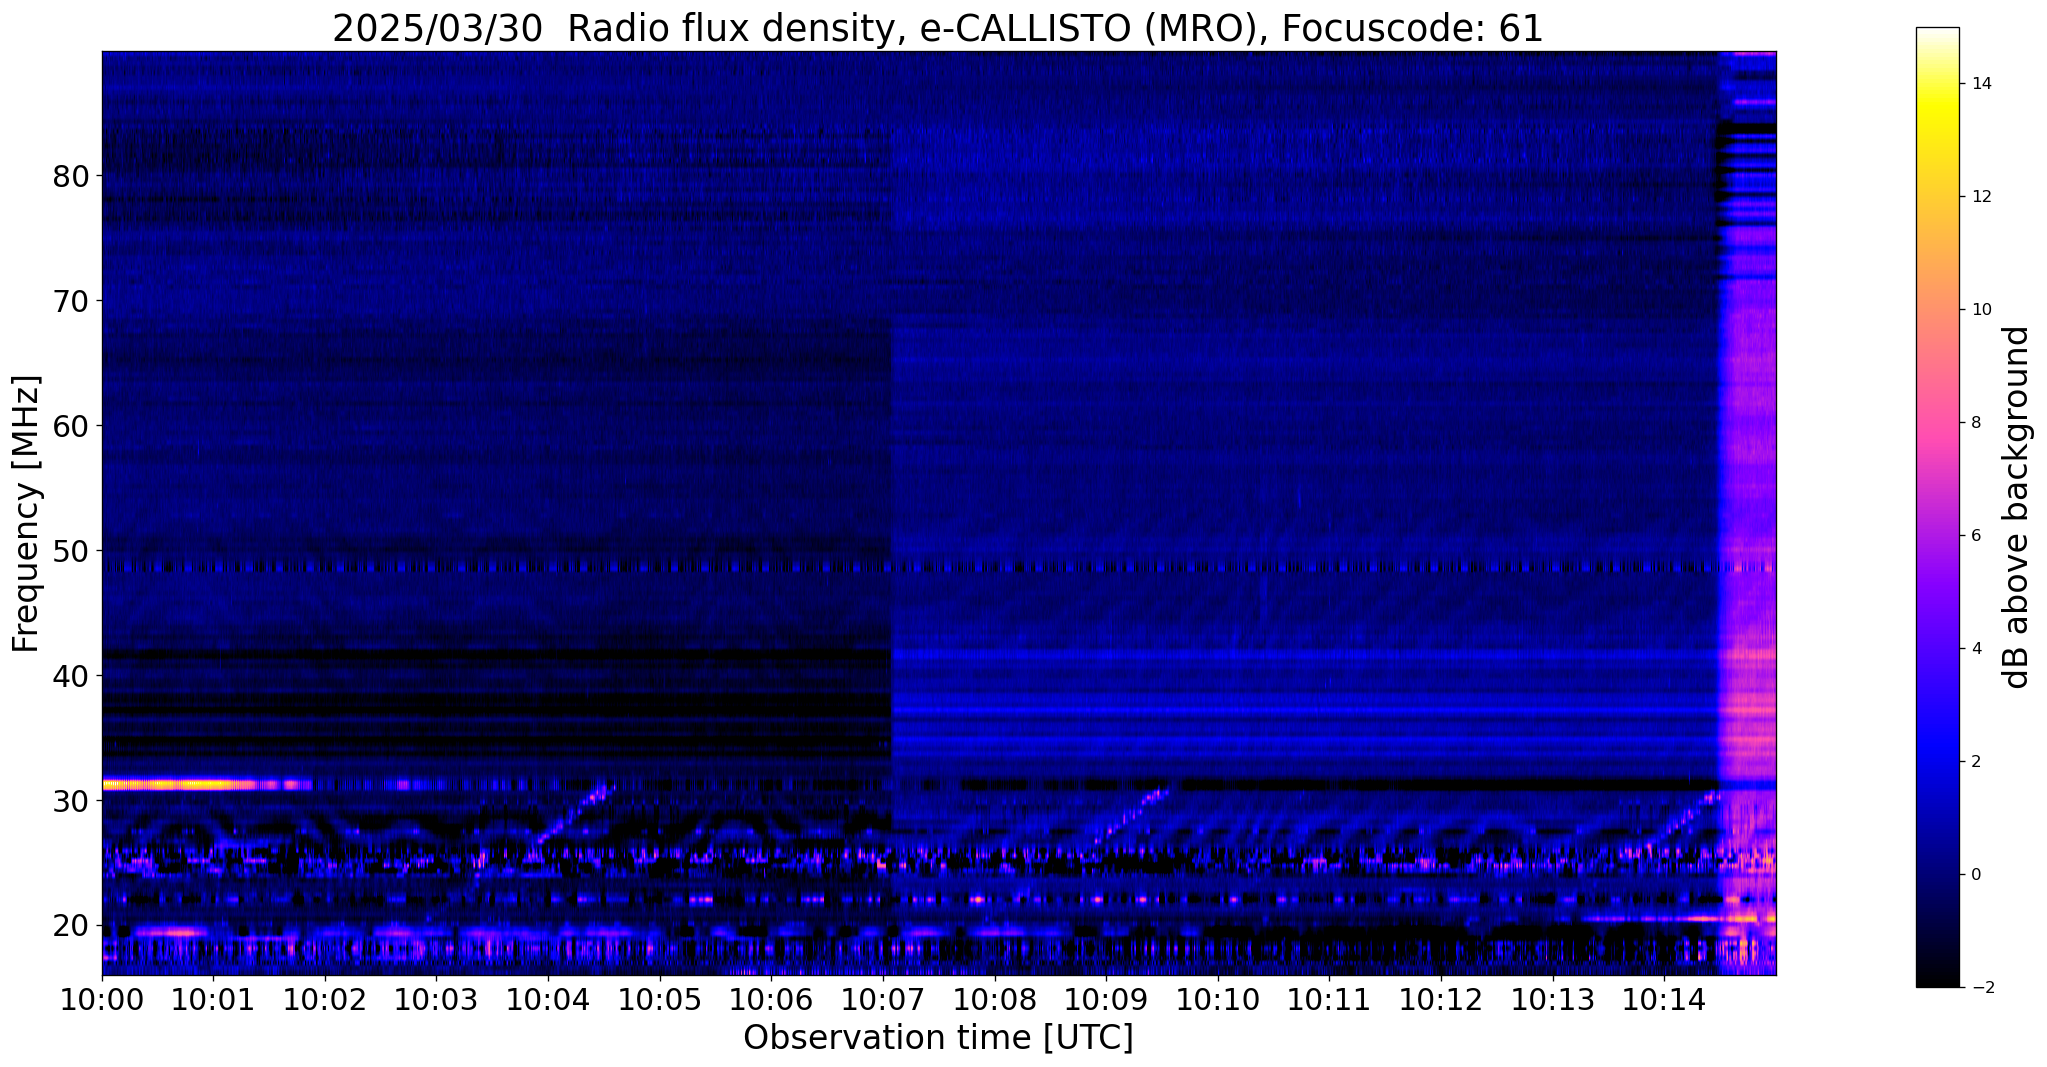
Task: Click the 10:05 time tick label
Action: [659, 998]
